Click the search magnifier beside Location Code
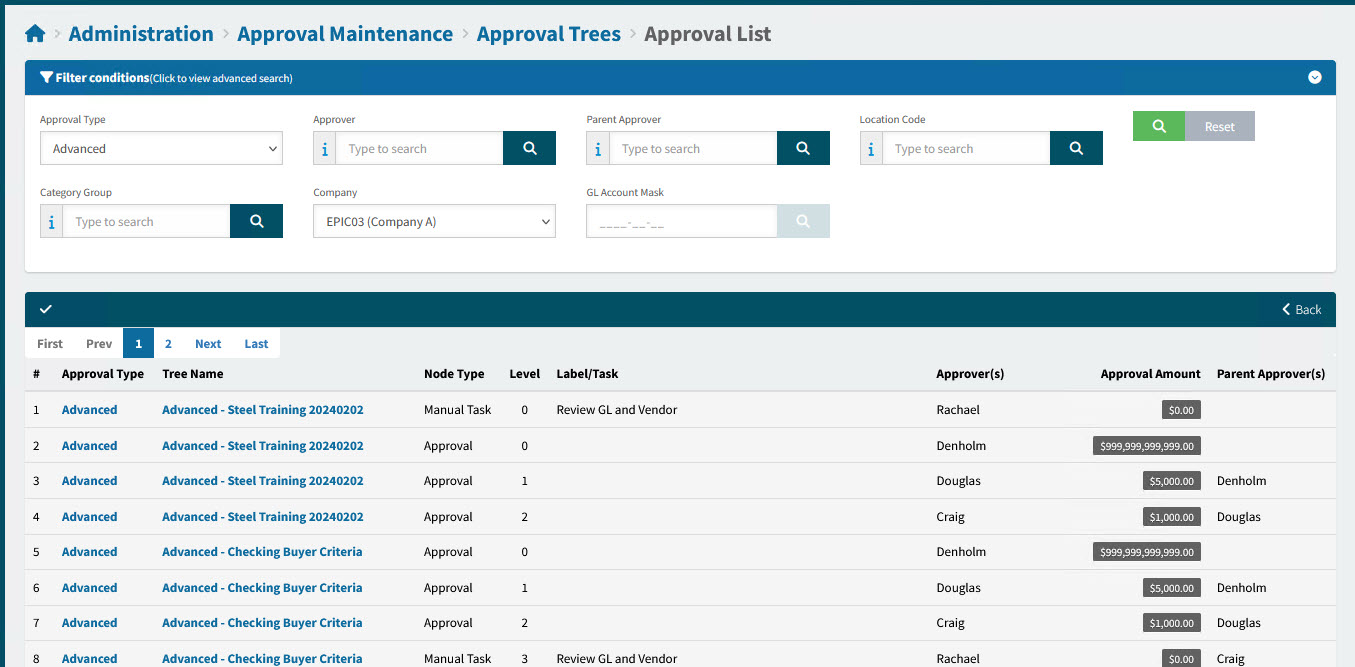Viewport: 1355px width, 667px height. pos(1076,147)
